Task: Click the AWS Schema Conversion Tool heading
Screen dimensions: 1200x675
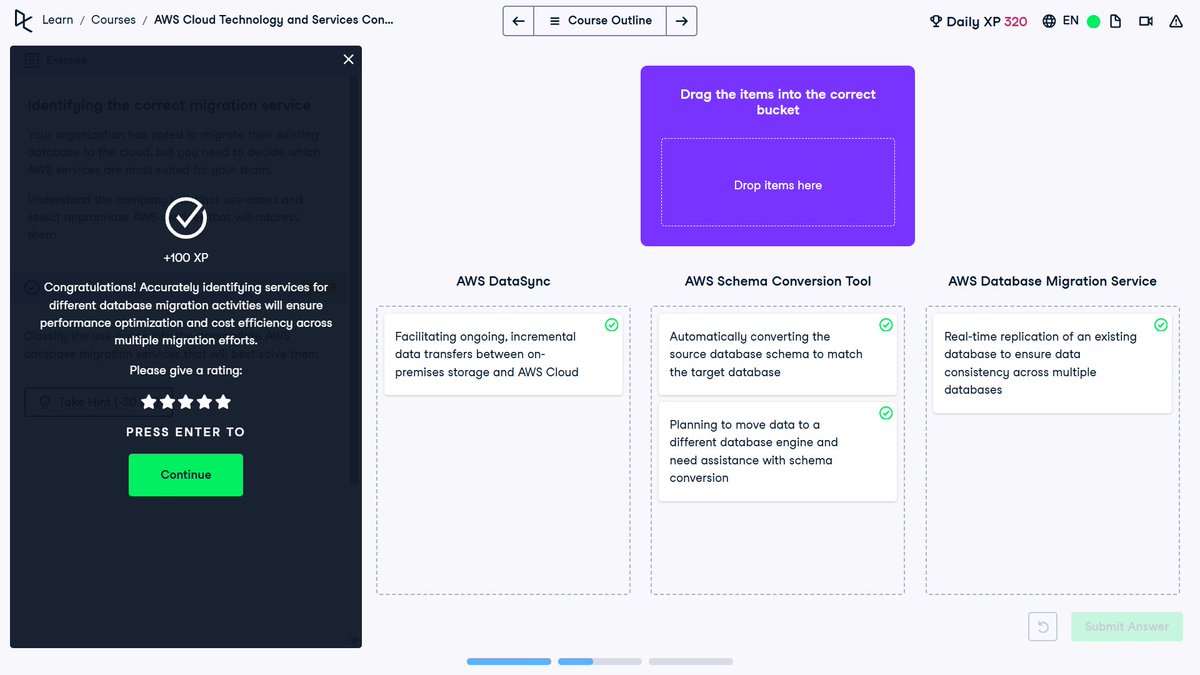Action: (x=778, y=281)
